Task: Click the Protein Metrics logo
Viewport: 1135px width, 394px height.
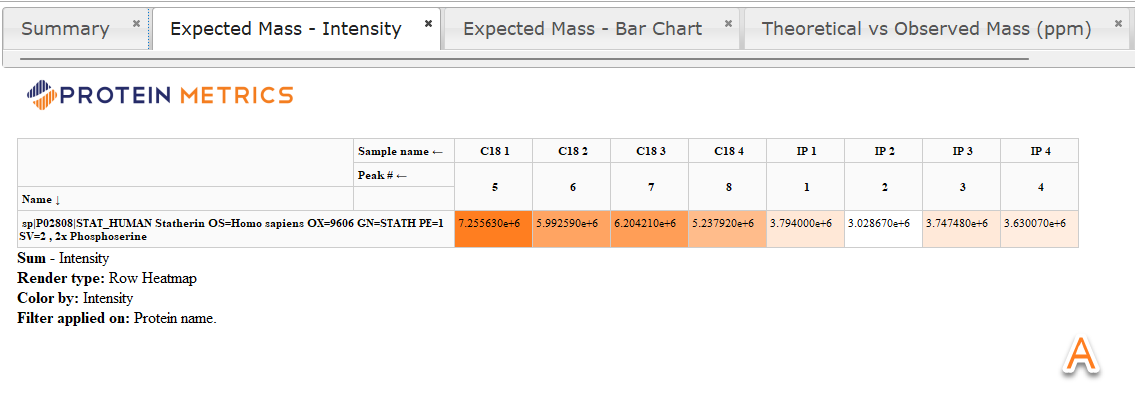Action: (160, 95)
